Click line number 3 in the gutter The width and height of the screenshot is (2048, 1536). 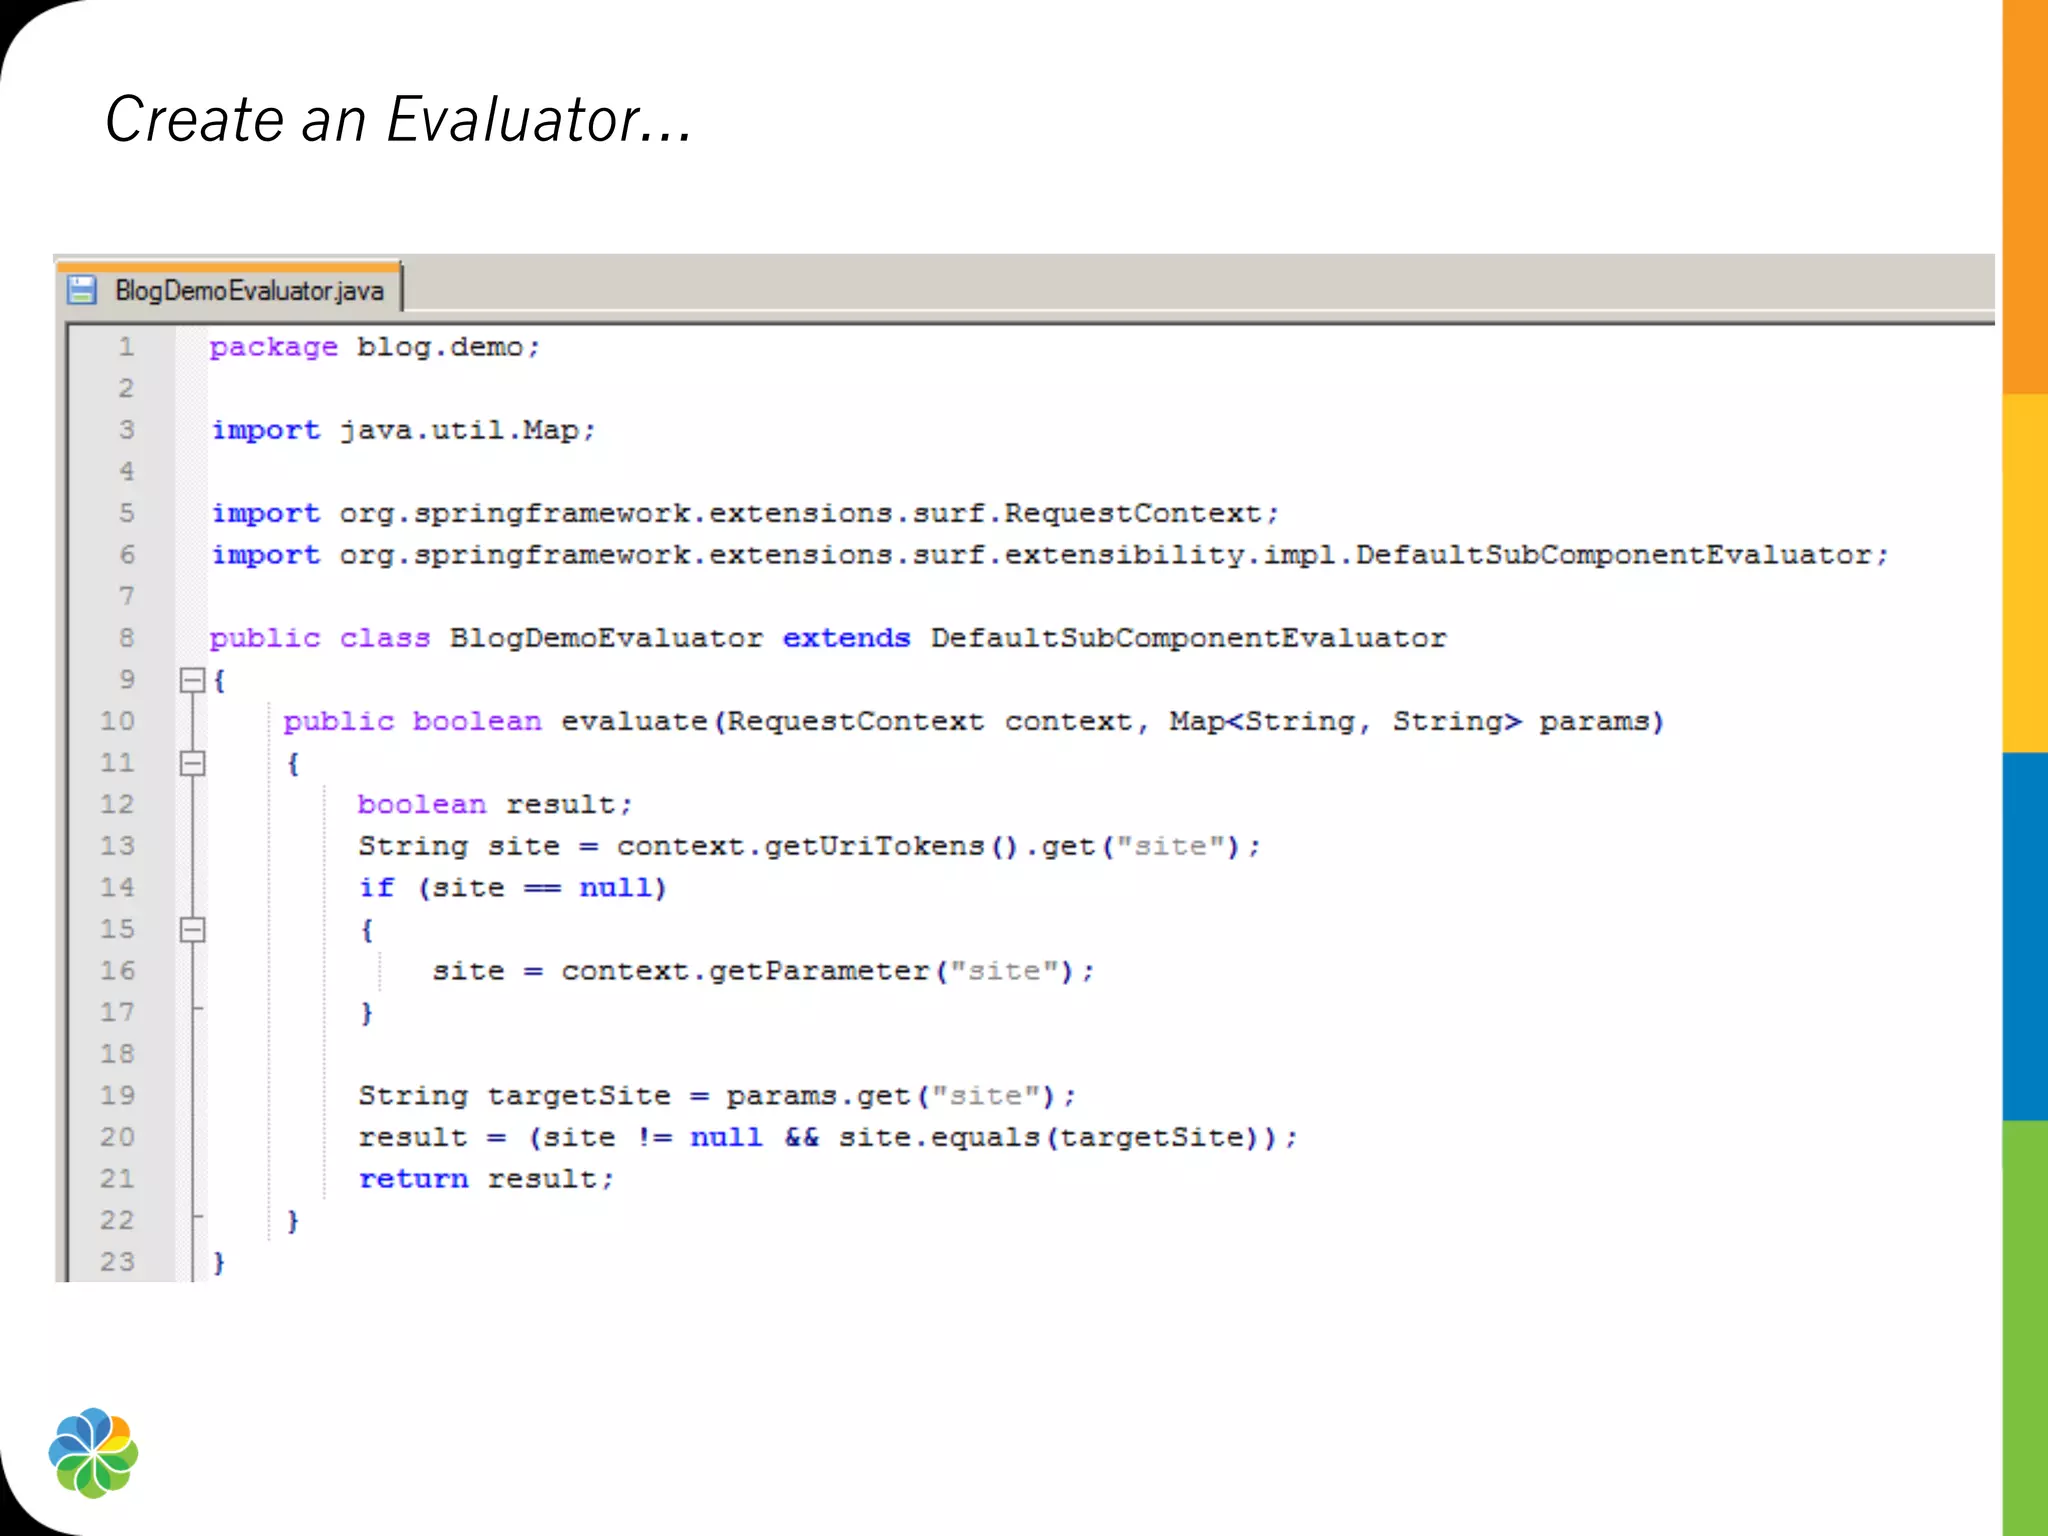coord(126,430)
